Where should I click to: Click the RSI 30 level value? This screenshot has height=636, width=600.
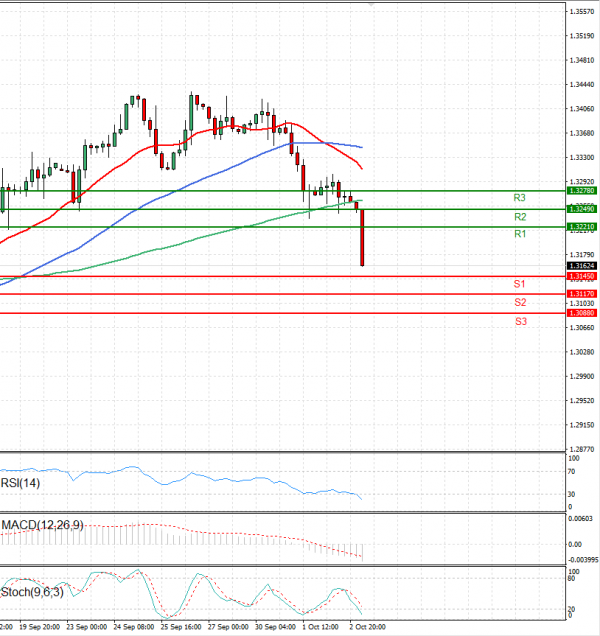(x=571, y=494)
